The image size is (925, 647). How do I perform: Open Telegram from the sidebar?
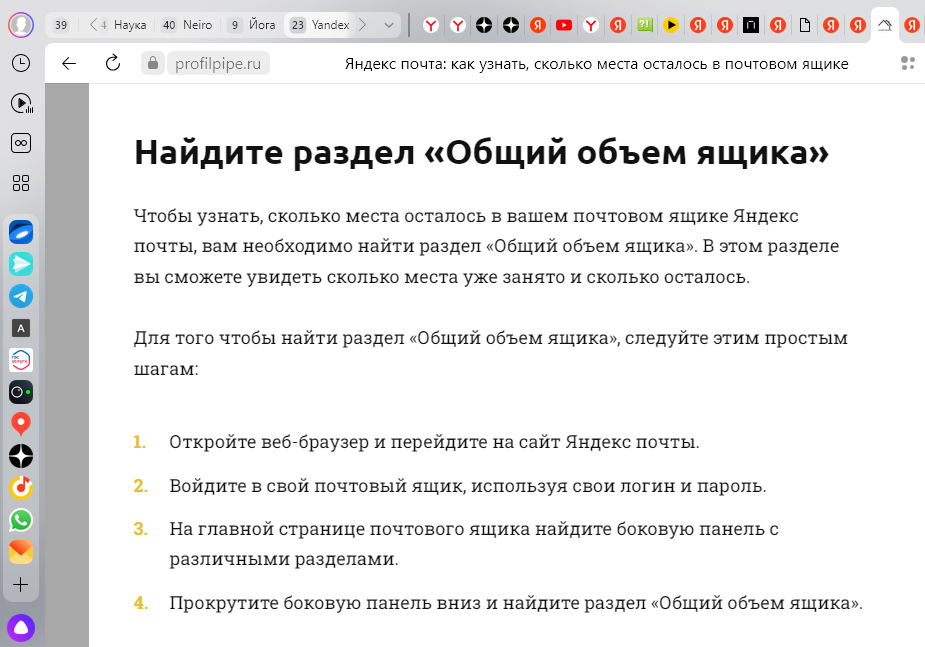point(21,296)
